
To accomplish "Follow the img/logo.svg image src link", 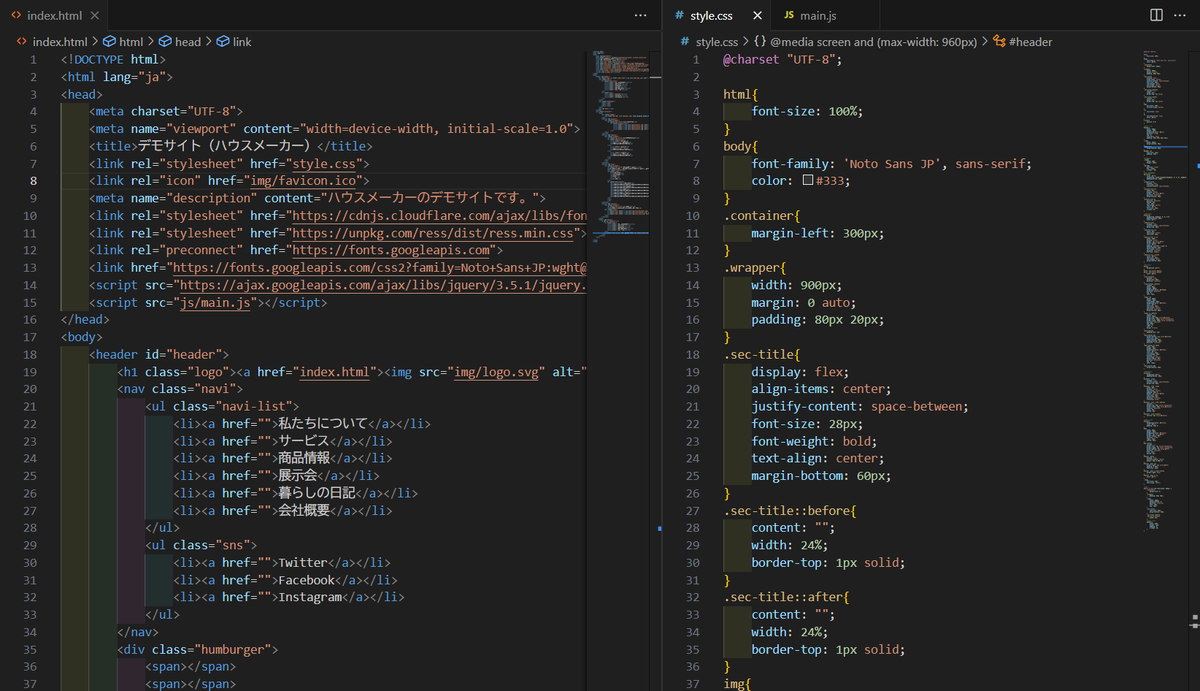I will click(494, 372).
